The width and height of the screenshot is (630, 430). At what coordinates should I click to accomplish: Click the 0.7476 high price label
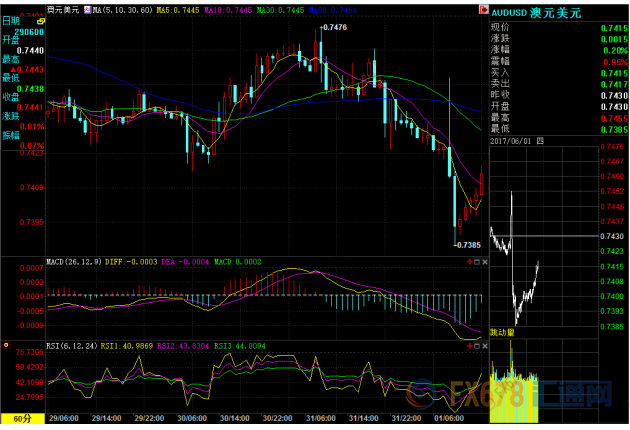[x=334, y=28]
